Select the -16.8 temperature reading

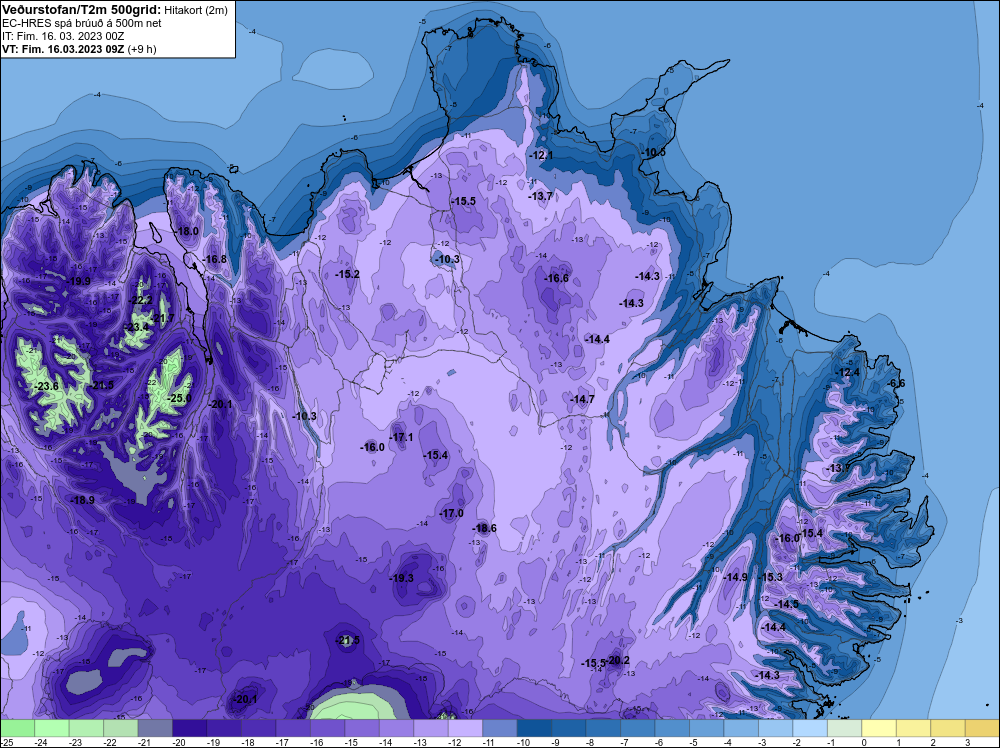[215, 260]
